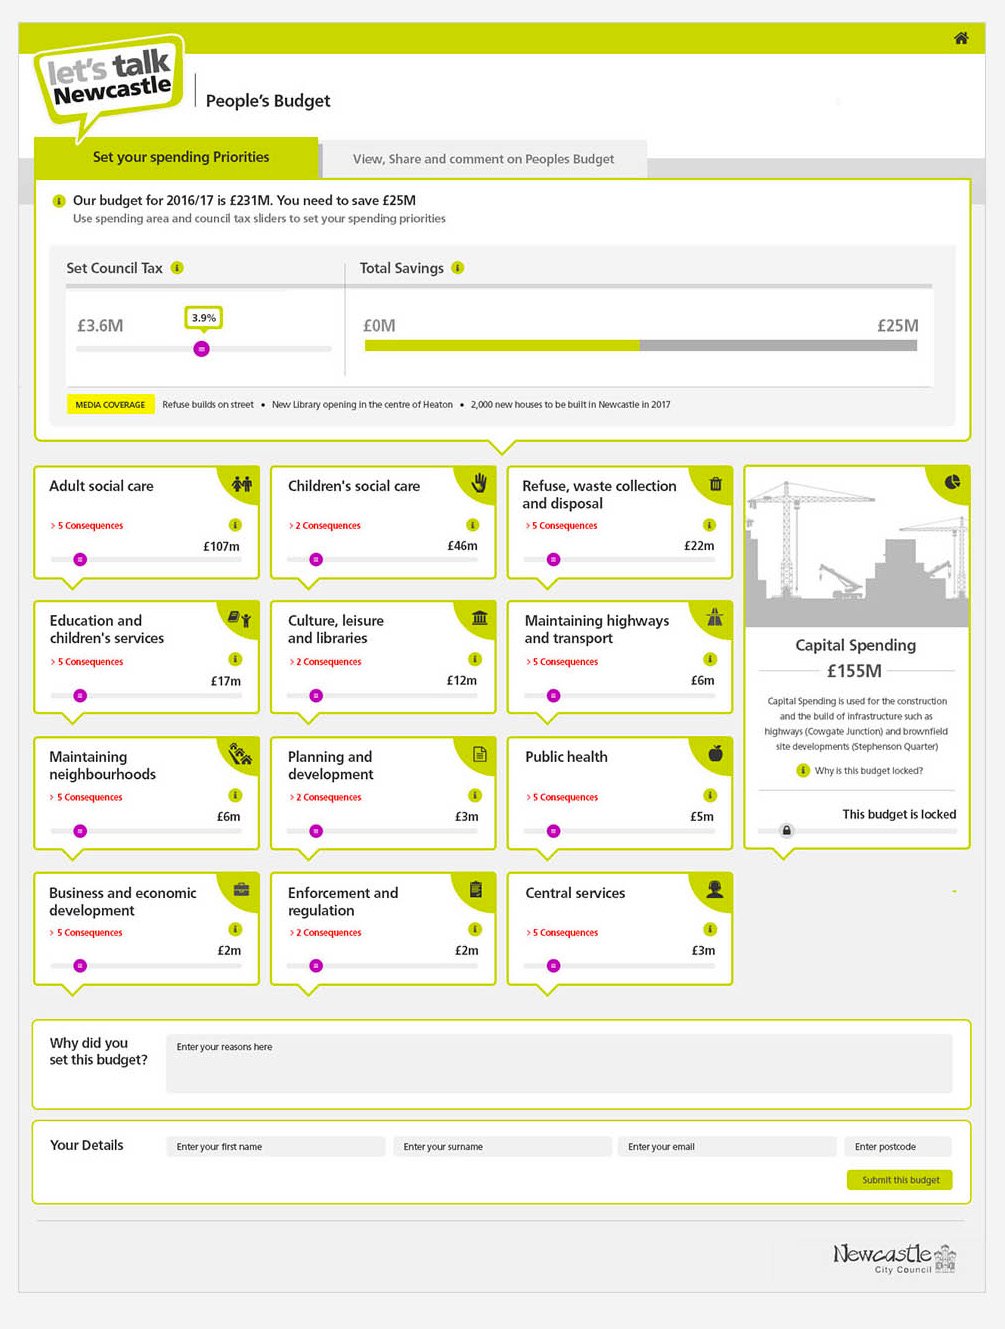Expand Central services 5 Consequences

[562, 933]
